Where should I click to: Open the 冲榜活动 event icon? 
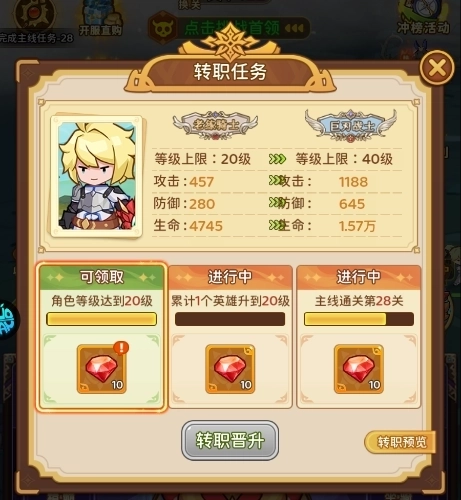pos(423,17)
